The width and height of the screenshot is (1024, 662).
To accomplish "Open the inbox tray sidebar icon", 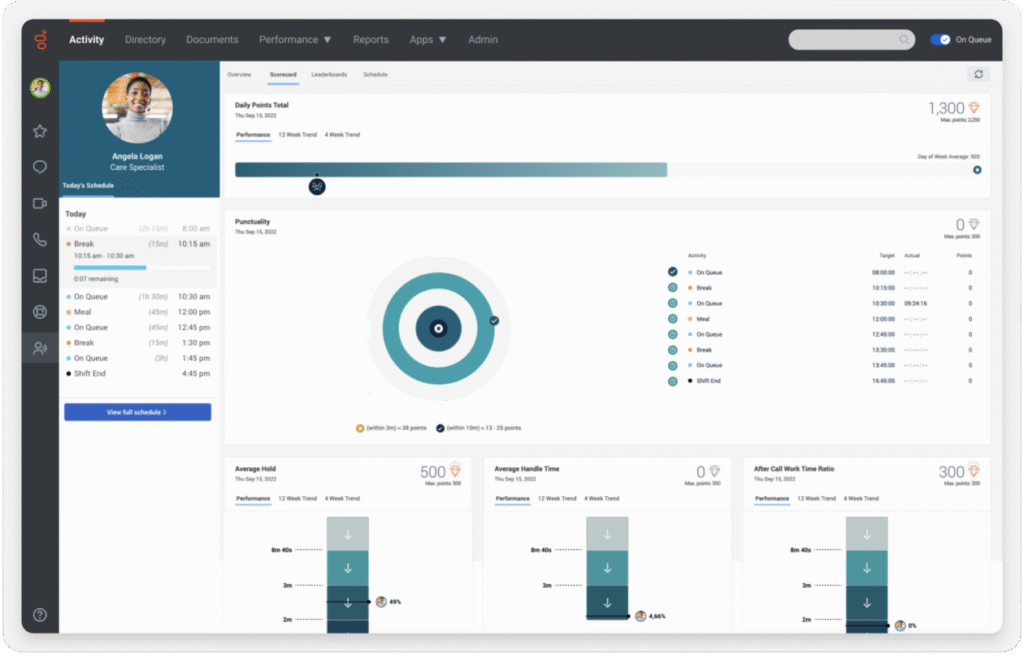I will coord(40,275).
